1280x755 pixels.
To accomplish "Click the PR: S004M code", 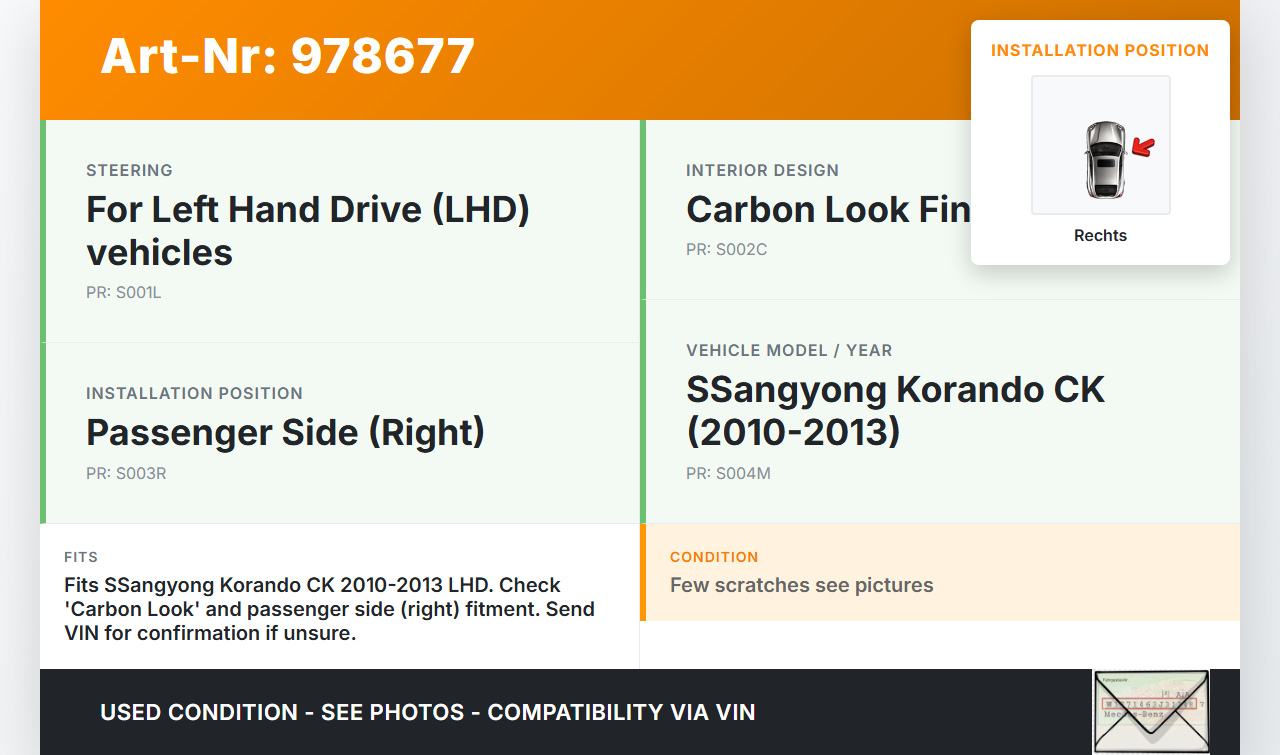I will click(x=728, y=473).
